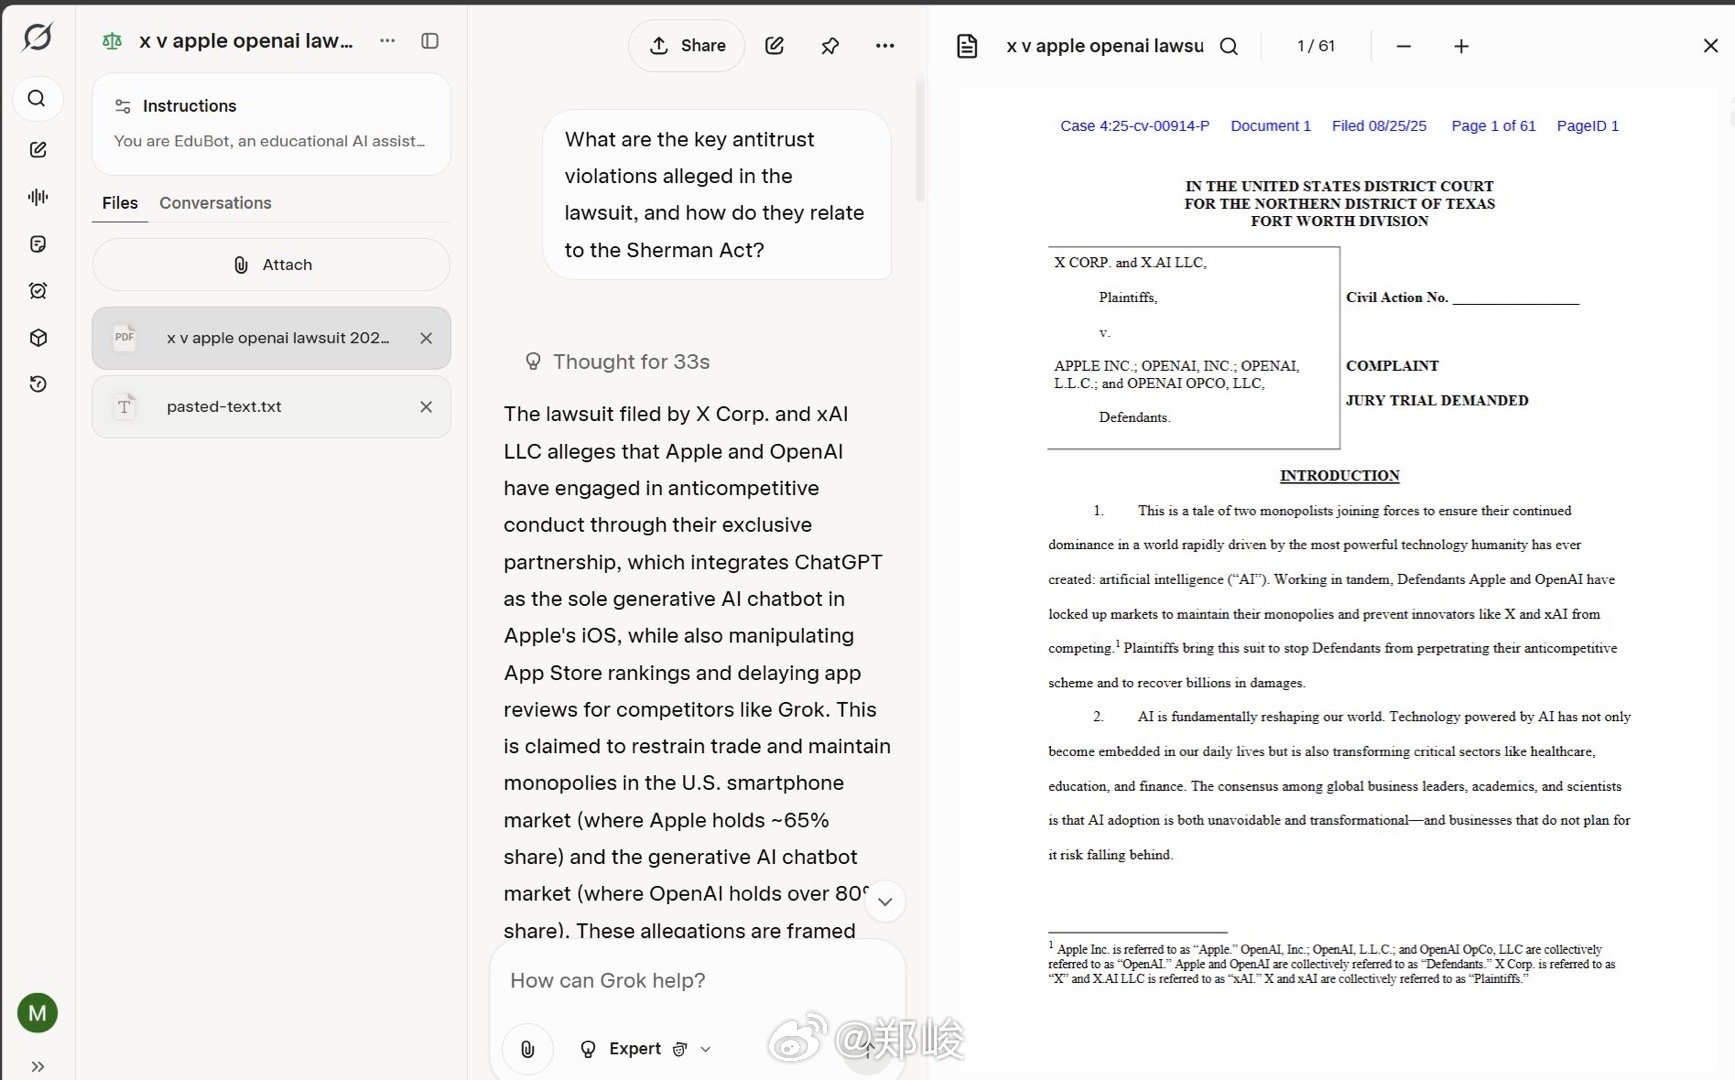
Task: Remove the x v apple openai lawsuit PDF
Action: click(426, 338)
